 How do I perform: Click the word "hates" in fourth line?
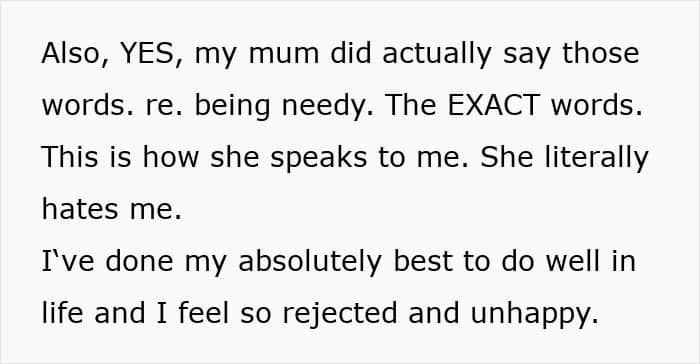(80, 209)
